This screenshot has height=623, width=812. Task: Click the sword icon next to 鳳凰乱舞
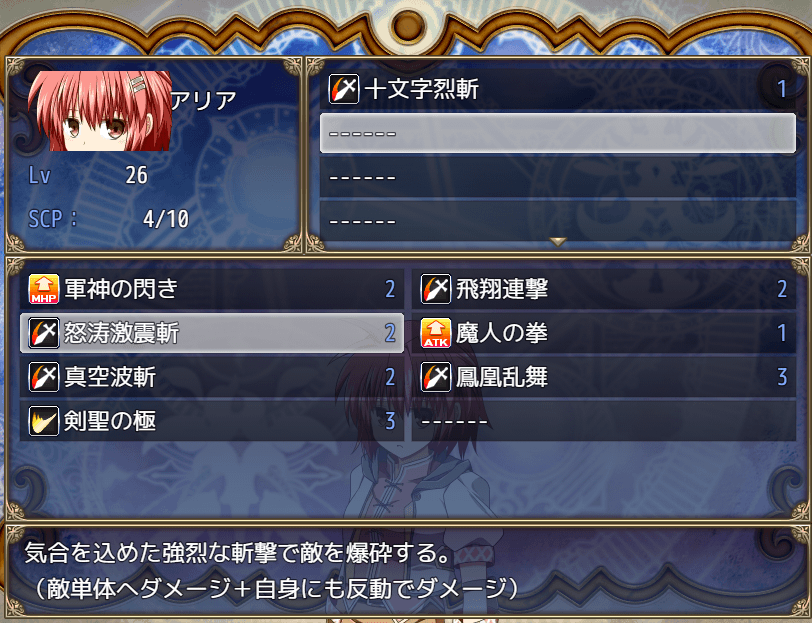[x=436, y=376]
